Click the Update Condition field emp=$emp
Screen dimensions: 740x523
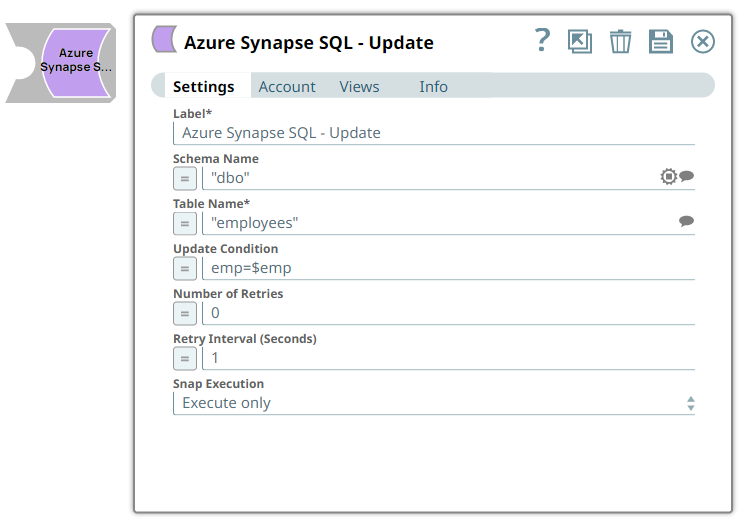coord(448,268)
